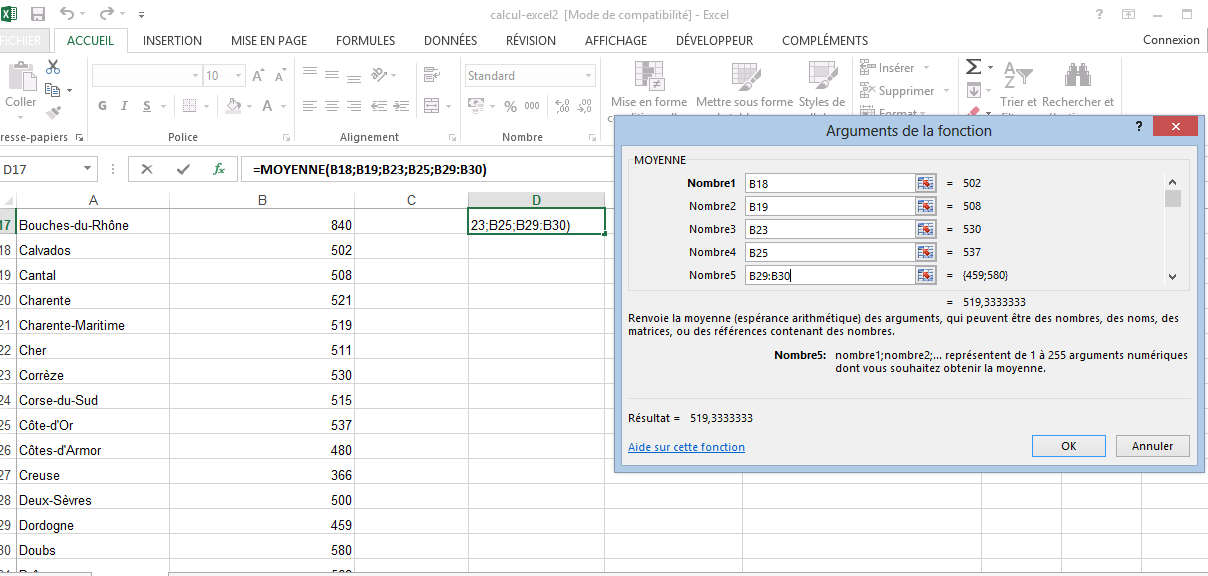
Task: Open the Insérer dropdown arrow
Action: [926, 68]
